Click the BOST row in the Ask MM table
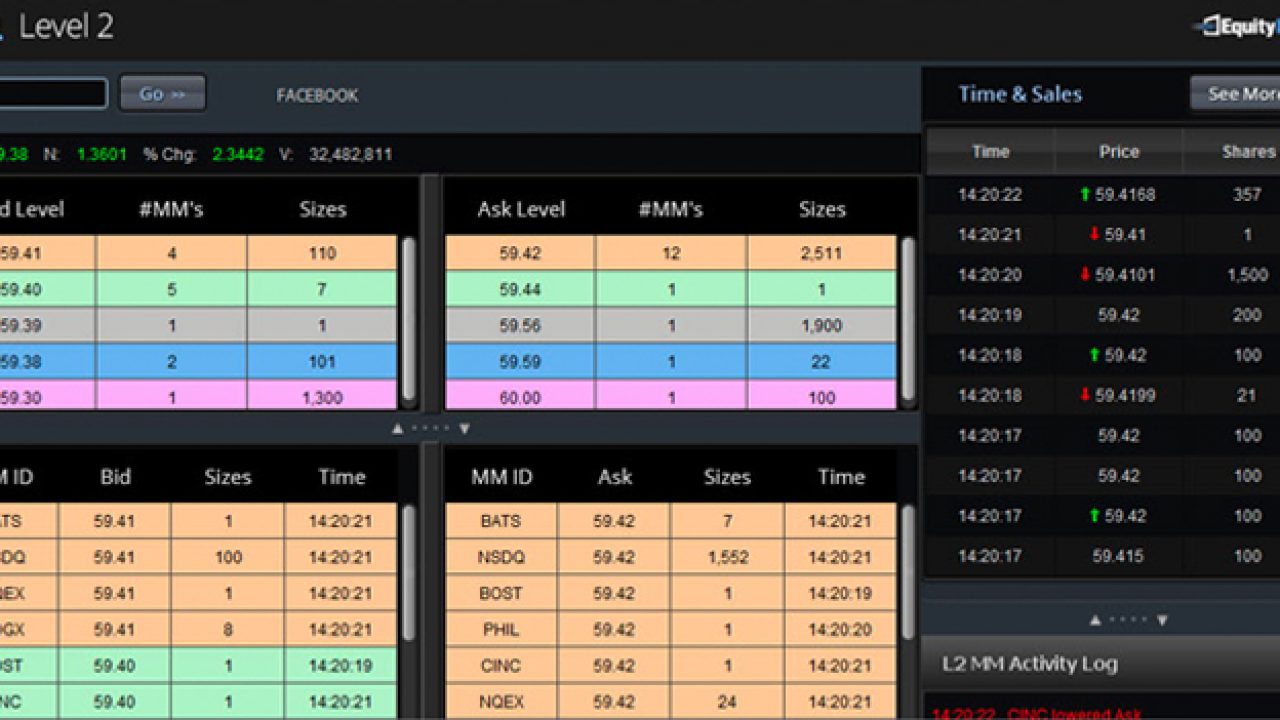This screenshot has height=720, width=1280. pyautogui.click(x=670, y=593)
